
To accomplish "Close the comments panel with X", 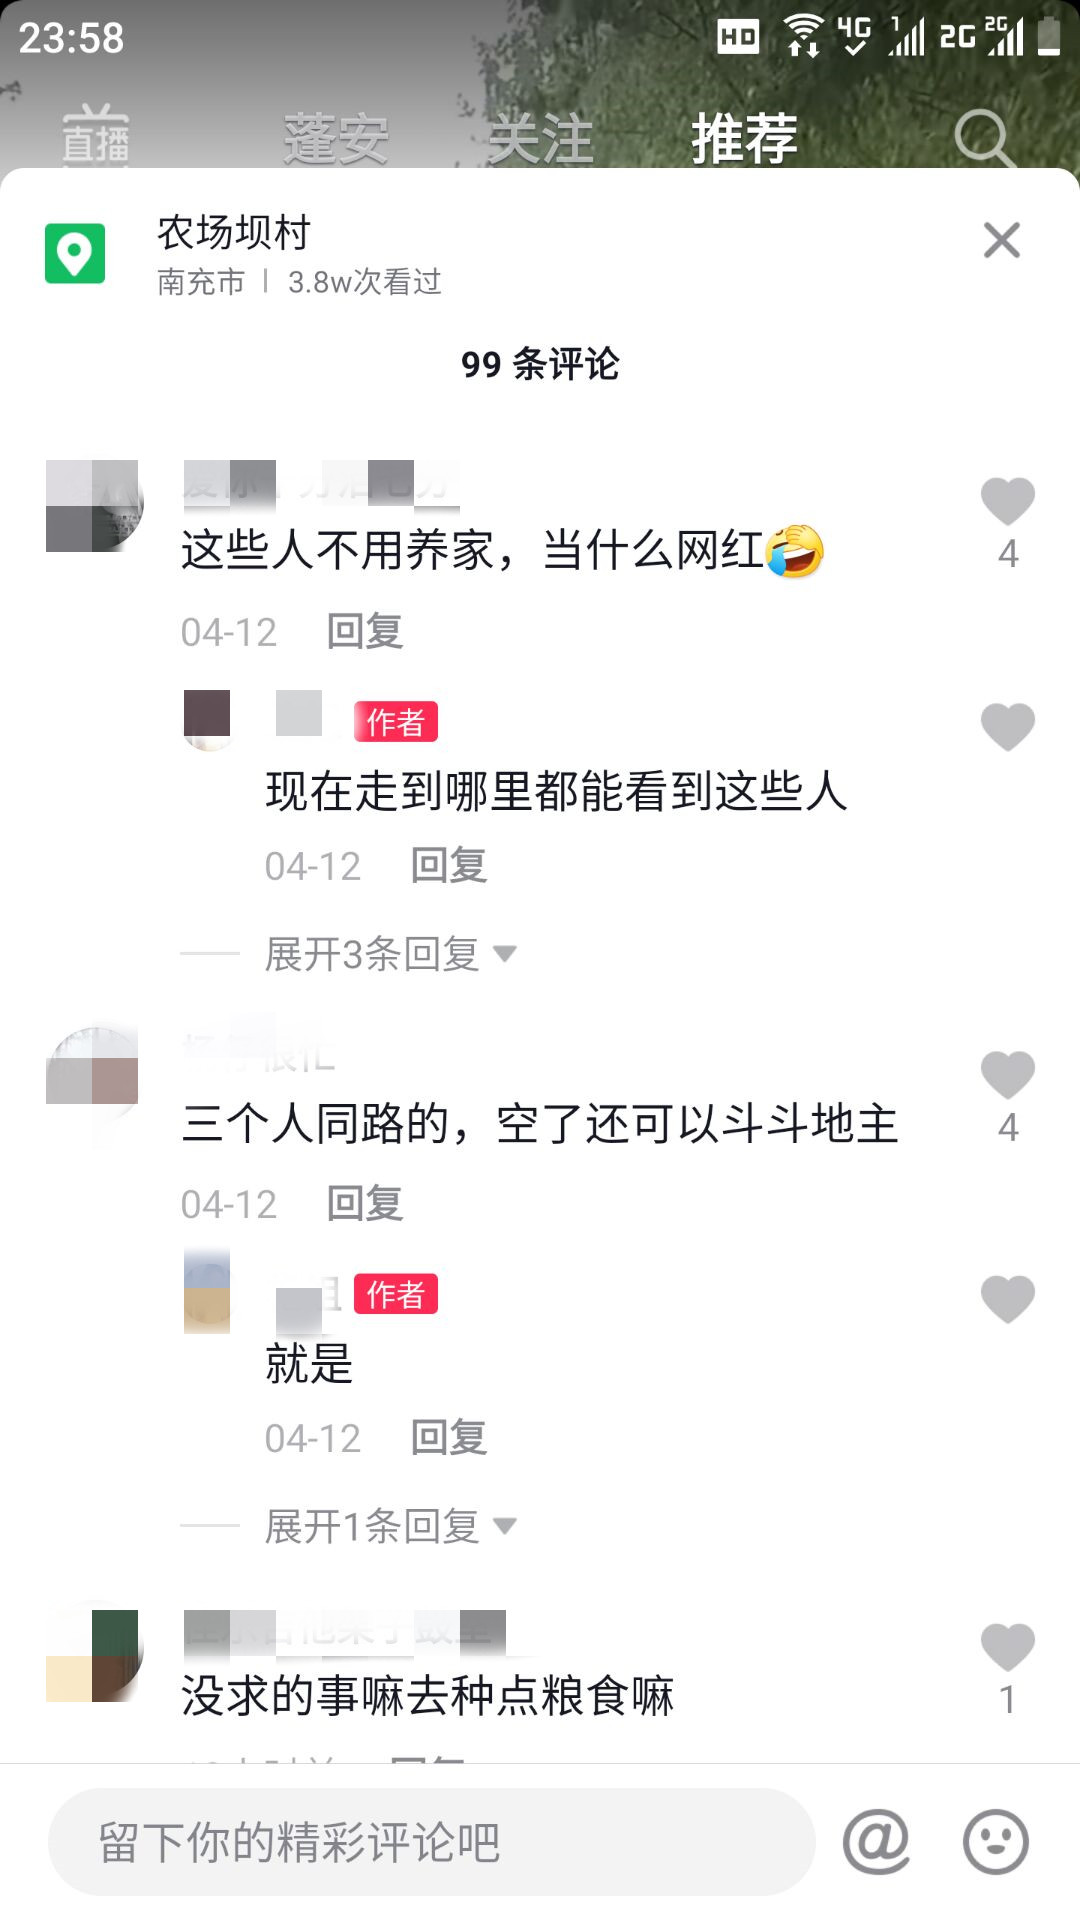I will click(x=1001, y=240).
